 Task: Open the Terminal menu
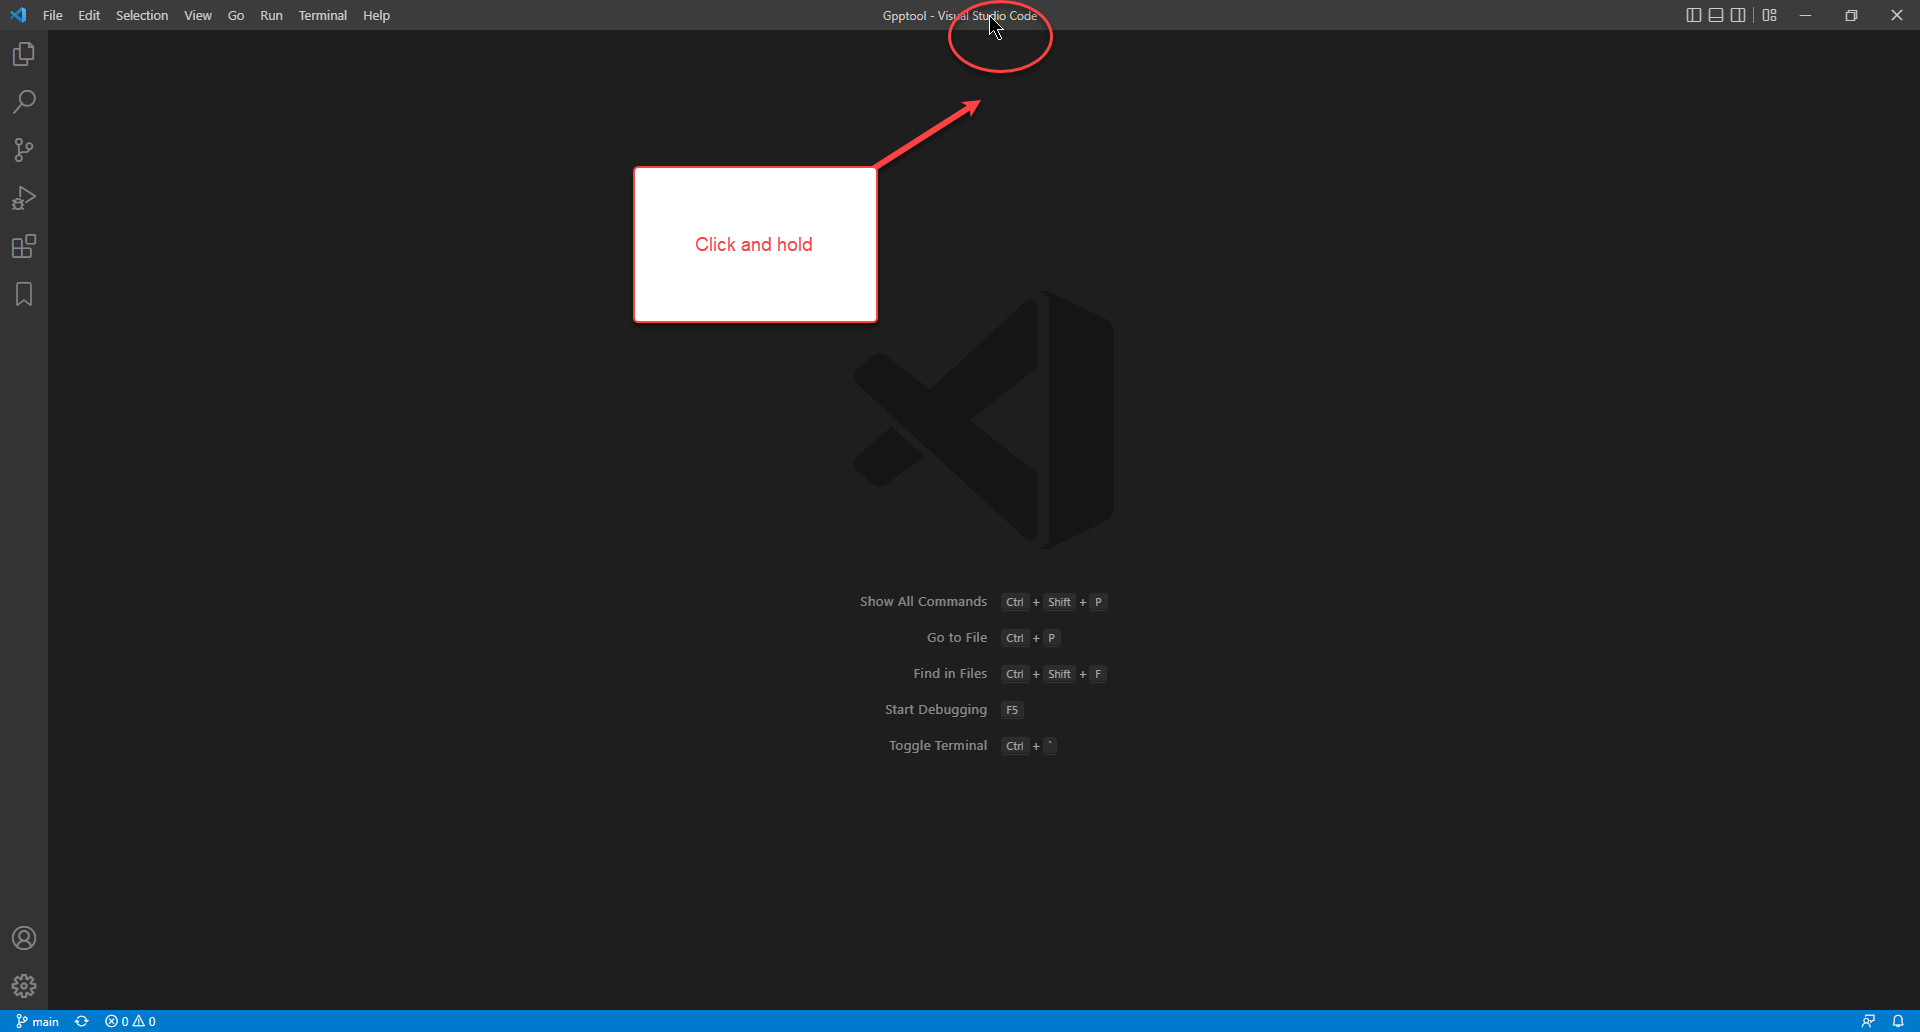(x=322, y=15)
